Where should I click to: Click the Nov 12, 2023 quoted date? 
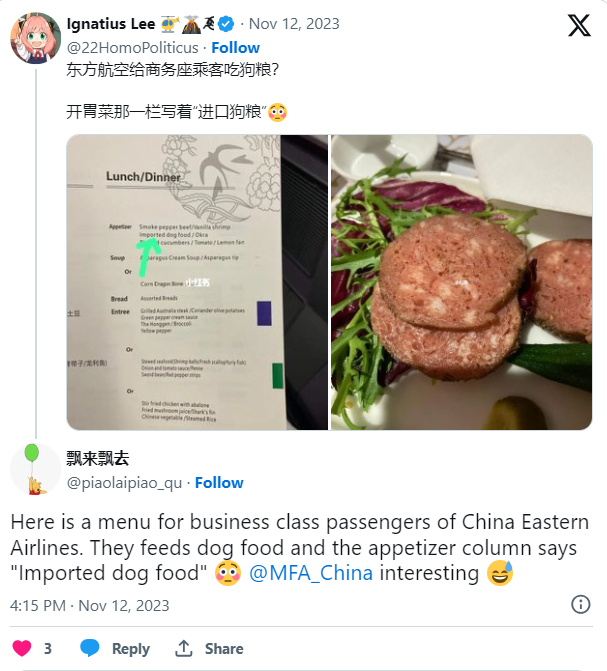(294, 24)
